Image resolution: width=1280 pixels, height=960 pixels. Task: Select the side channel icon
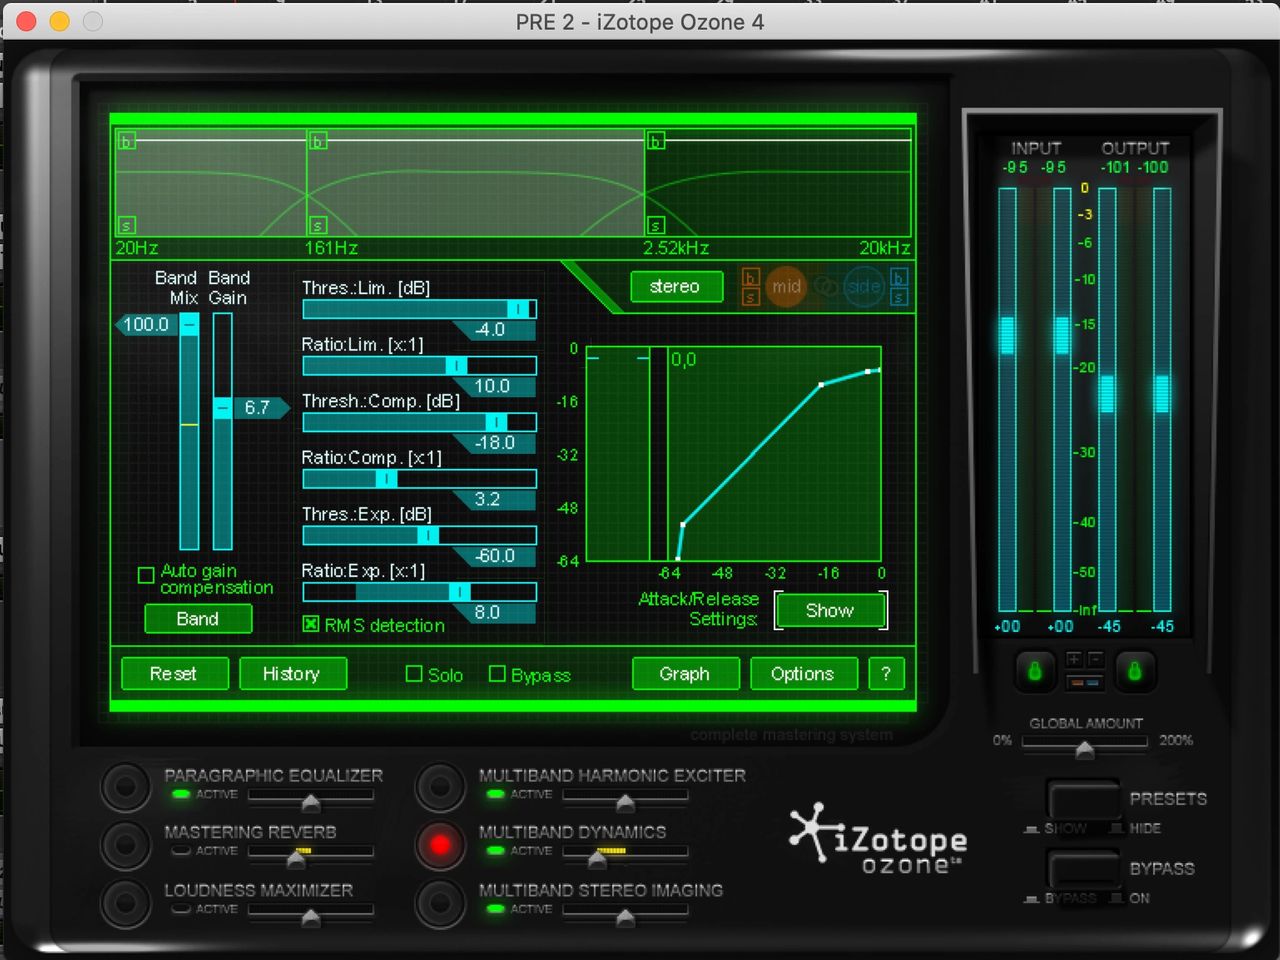tap(863, 287)
